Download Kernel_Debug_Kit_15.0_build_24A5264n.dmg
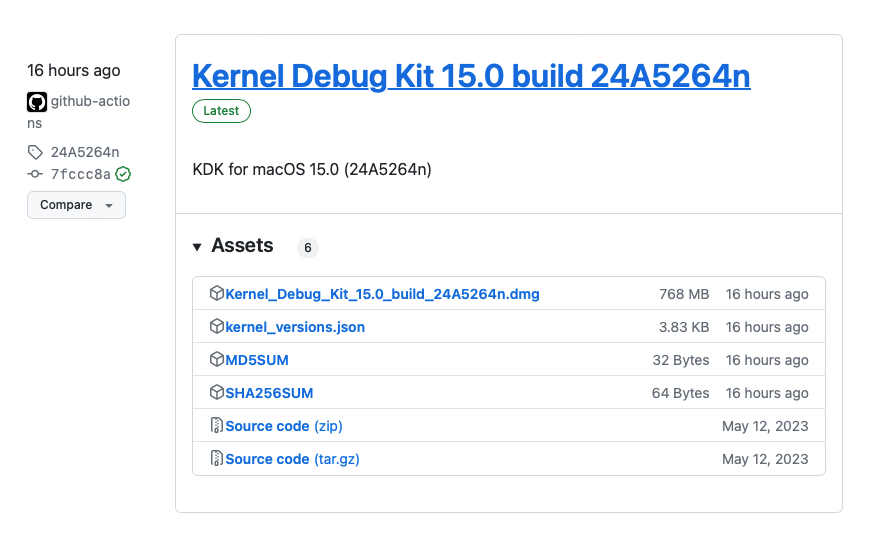This screenshot has width=885, height=540. [x=382, y=294]
